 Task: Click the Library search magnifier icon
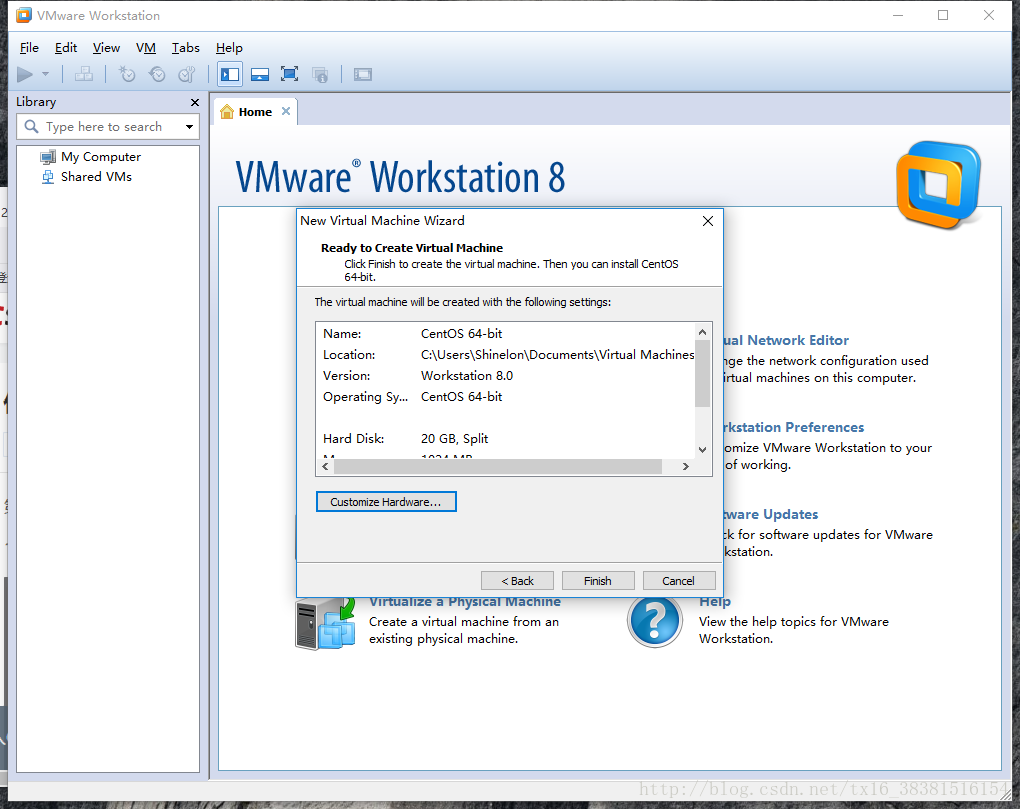pyautogui.click(x=31, y=126)
